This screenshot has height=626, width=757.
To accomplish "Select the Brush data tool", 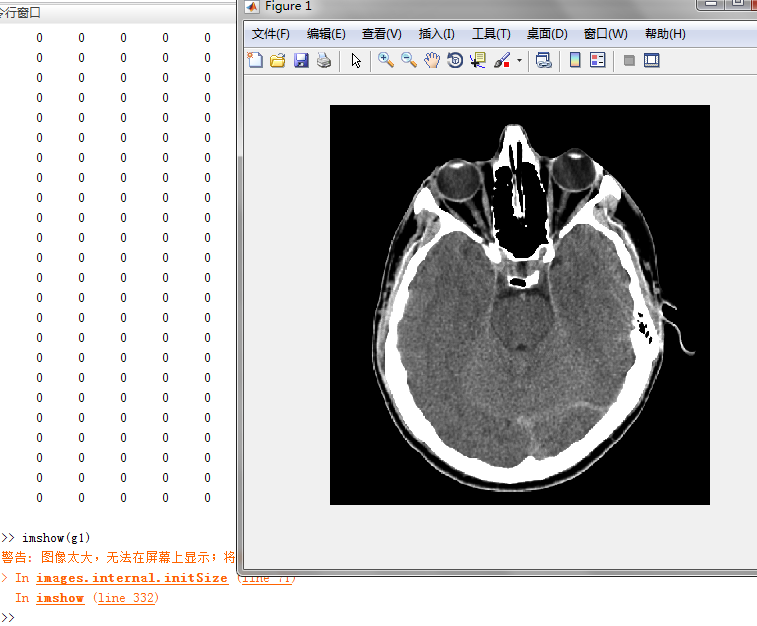I will pyautogui.click(x=502, y=60).
